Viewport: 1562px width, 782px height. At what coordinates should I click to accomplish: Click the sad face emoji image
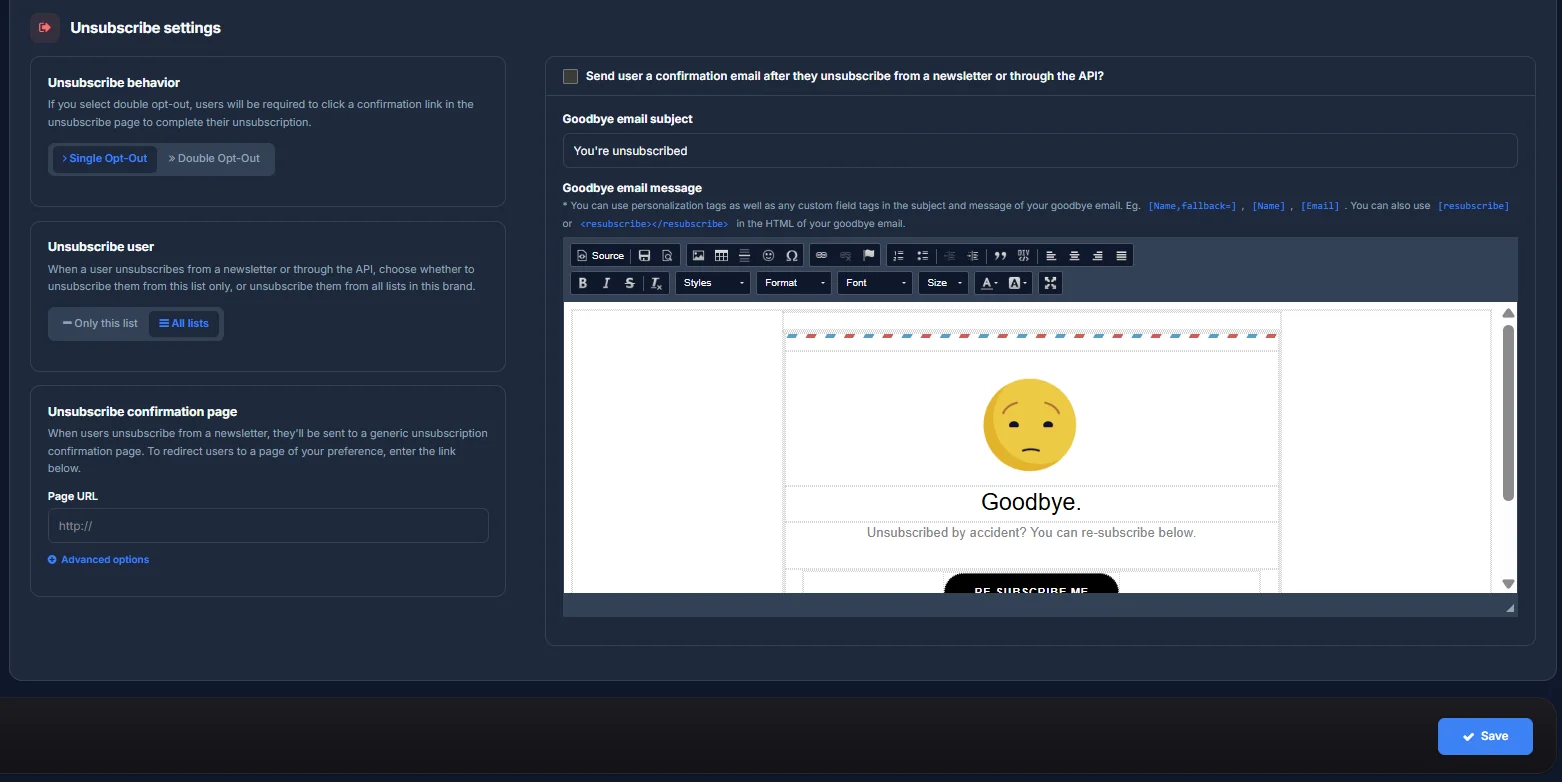[1030, 424]
